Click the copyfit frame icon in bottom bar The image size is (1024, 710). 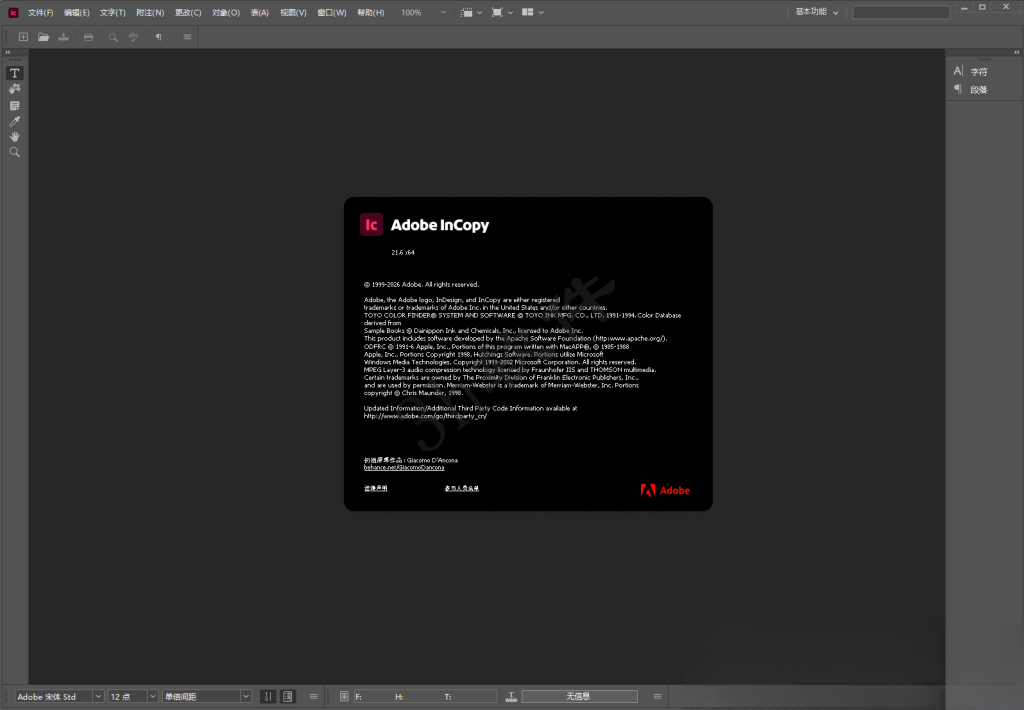[x=344, y=696]
